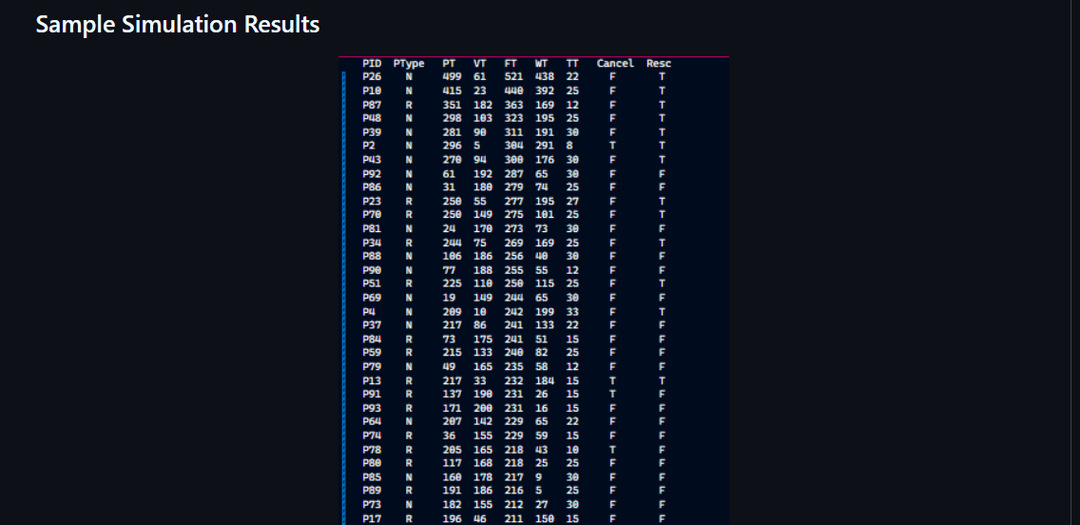Click the "FT" column header
Viewport: 1080px width, 525px height.
point(510,63)
